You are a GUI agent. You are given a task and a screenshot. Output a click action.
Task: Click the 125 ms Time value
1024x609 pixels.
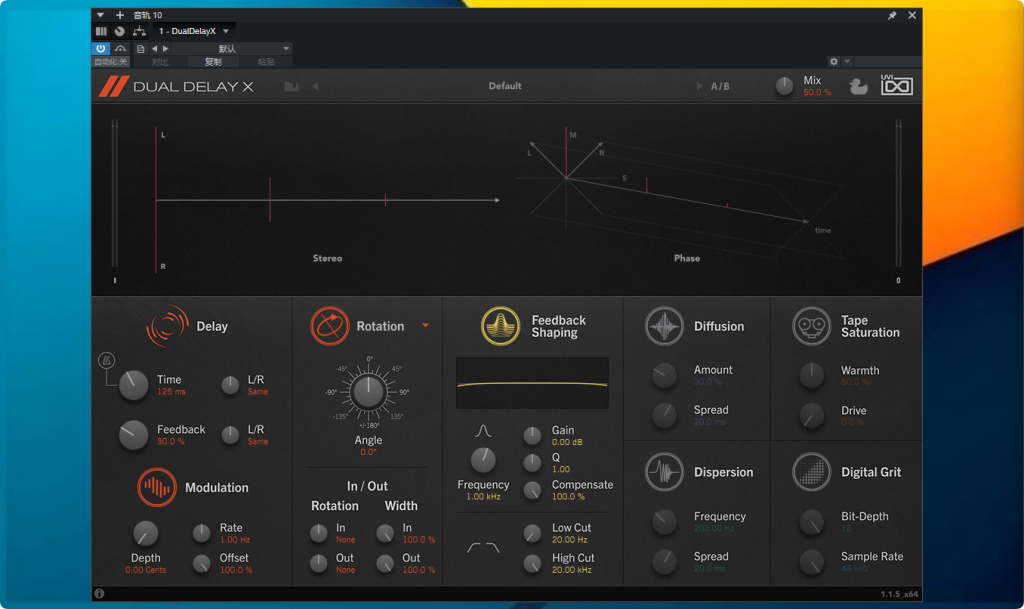[171, 392]
